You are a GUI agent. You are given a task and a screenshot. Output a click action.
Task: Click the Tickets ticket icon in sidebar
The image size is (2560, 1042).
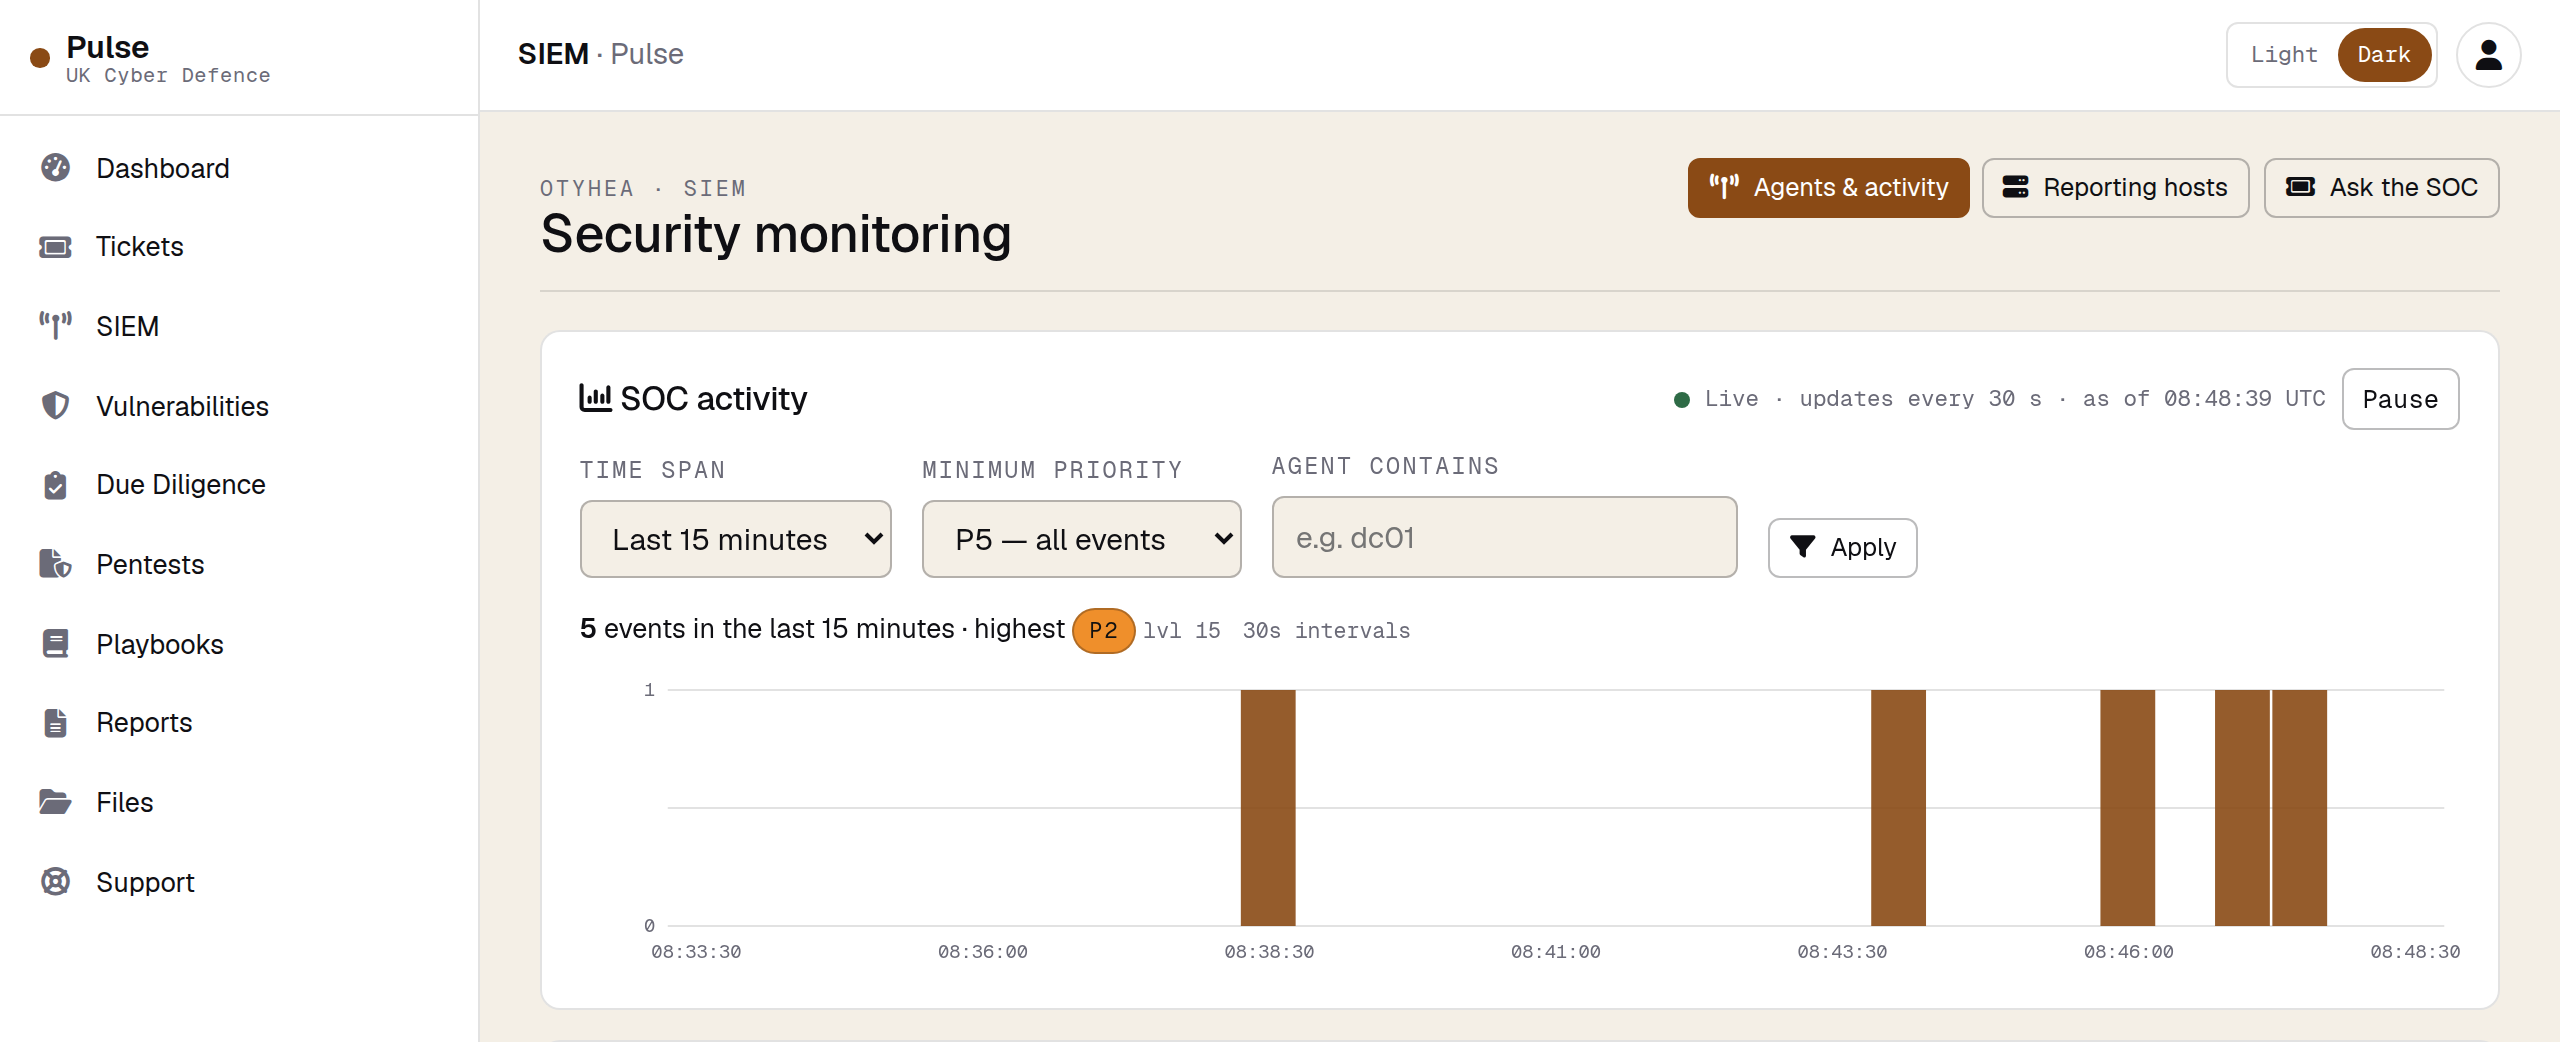click(55, 246)
